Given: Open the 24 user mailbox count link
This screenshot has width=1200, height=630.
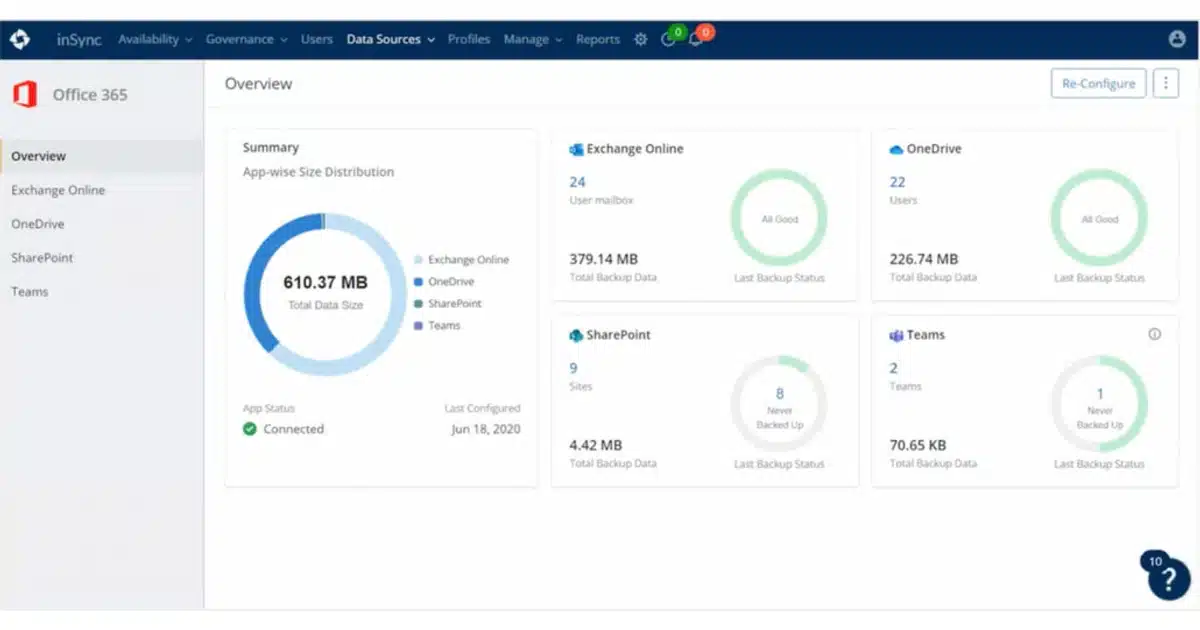Looking at the screenshot, I should click(x=577, y=182).
